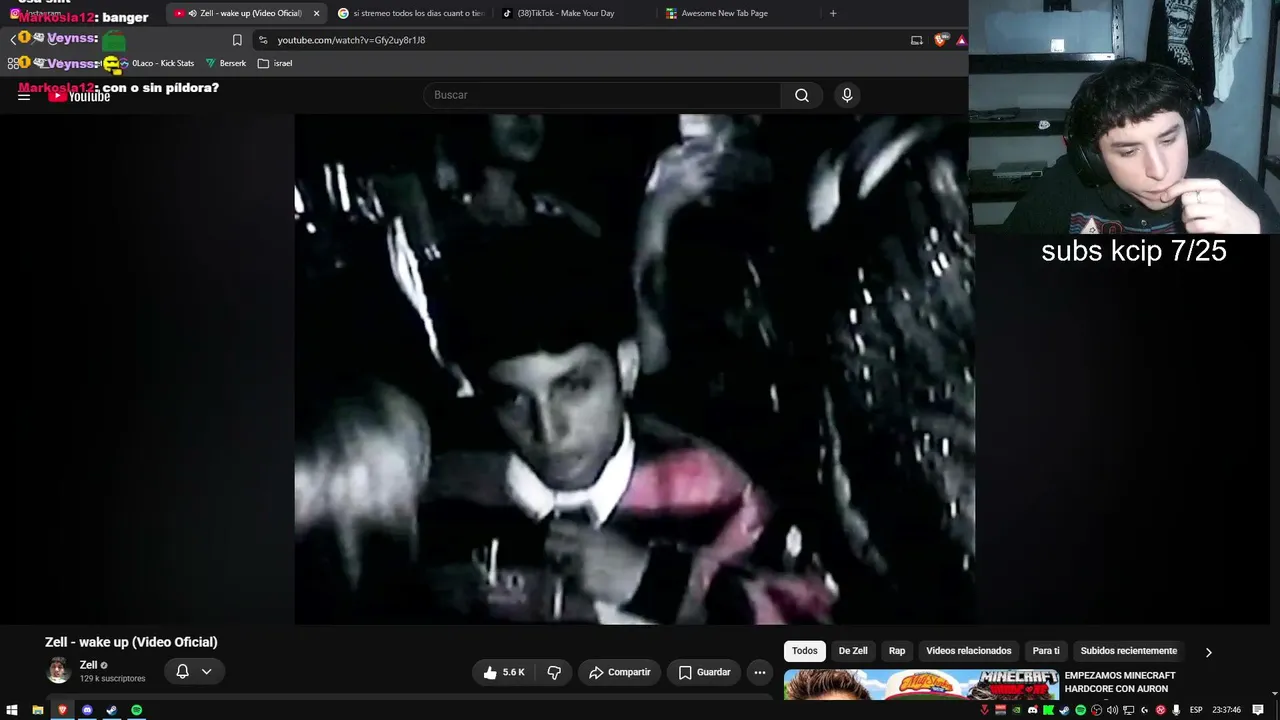Open Zell's channel avatar
The width and height of the screenshot is (1280, 720).
[x=59, y=671]
